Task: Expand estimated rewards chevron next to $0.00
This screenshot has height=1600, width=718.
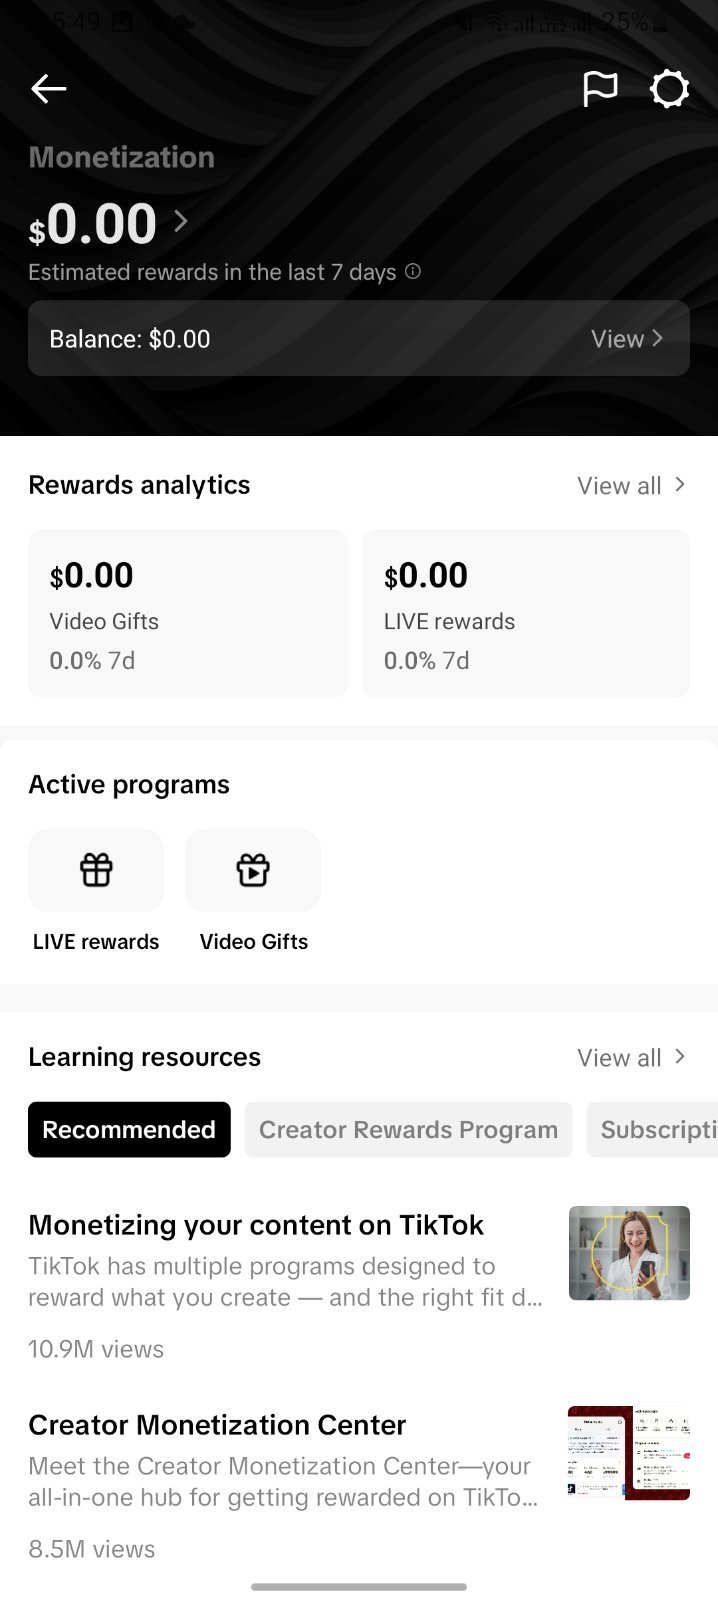Action: pos(181,221)
